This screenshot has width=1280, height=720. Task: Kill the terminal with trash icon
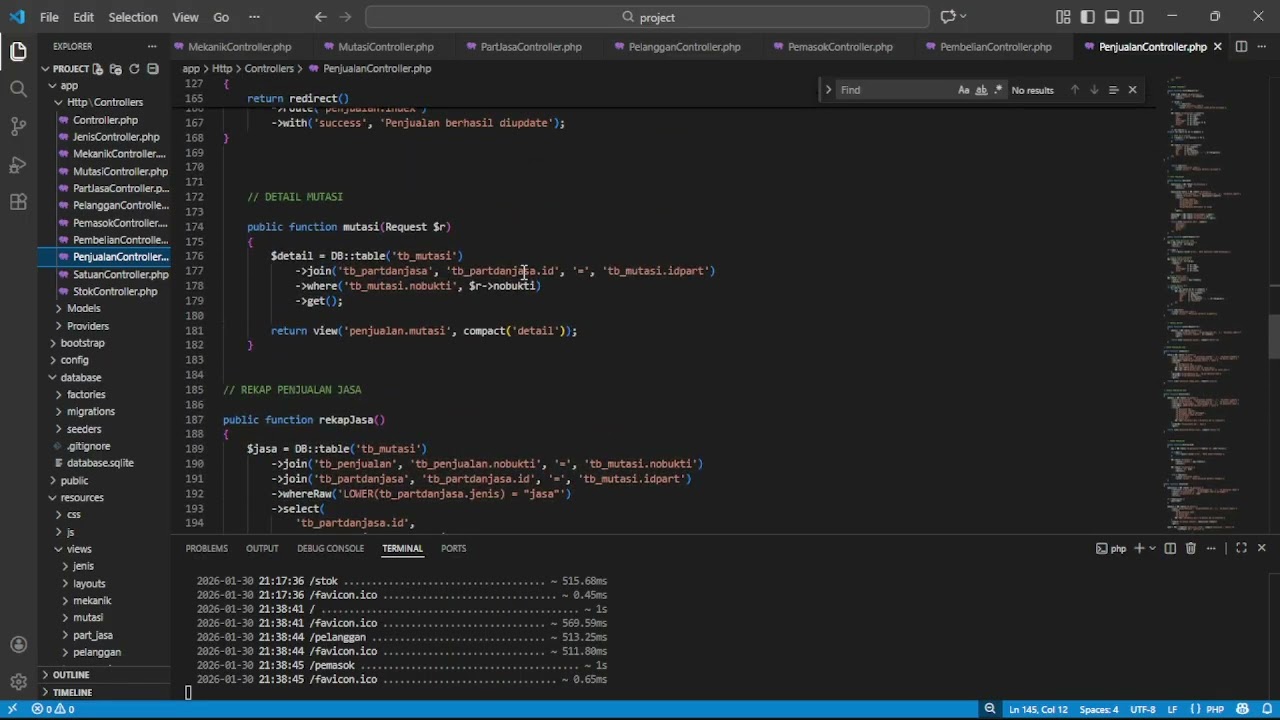[1190, 548]
